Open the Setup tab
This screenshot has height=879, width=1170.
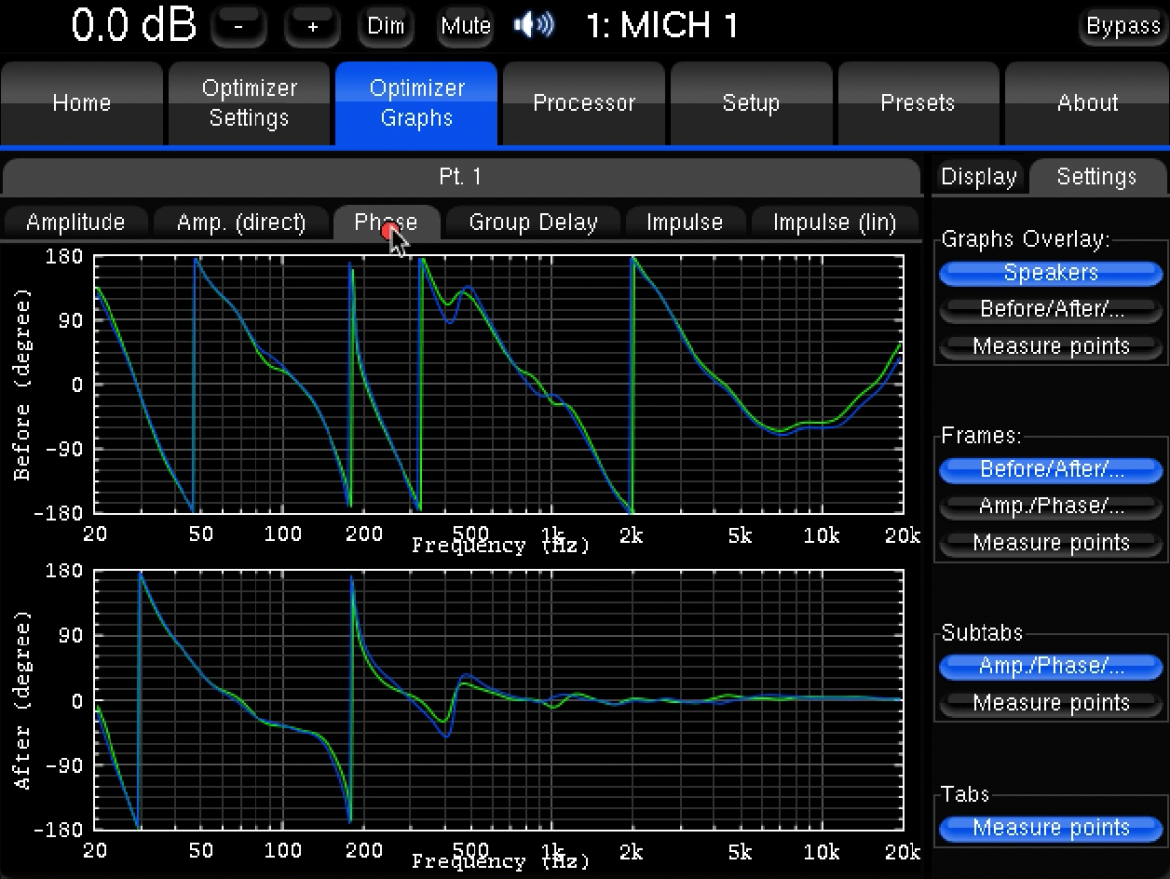(751, 103)
